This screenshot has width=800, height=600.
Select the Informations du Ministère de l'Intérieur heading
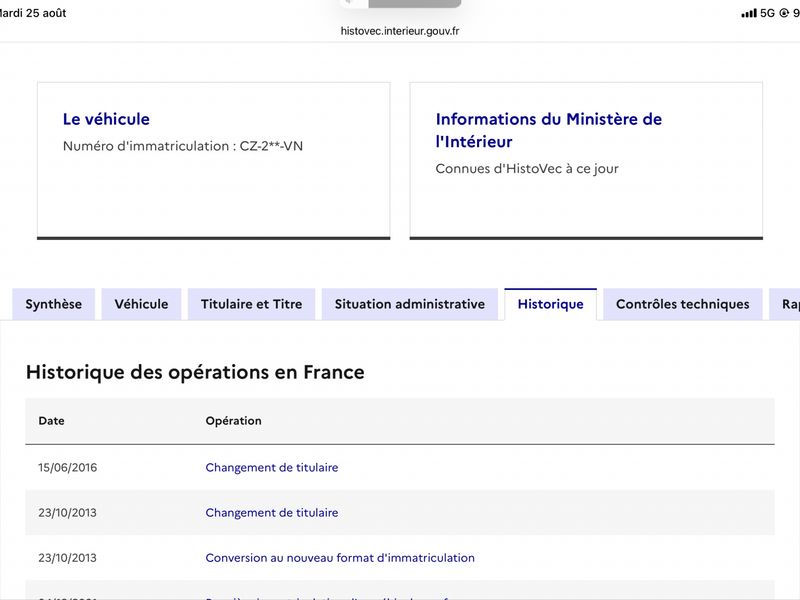548,130
